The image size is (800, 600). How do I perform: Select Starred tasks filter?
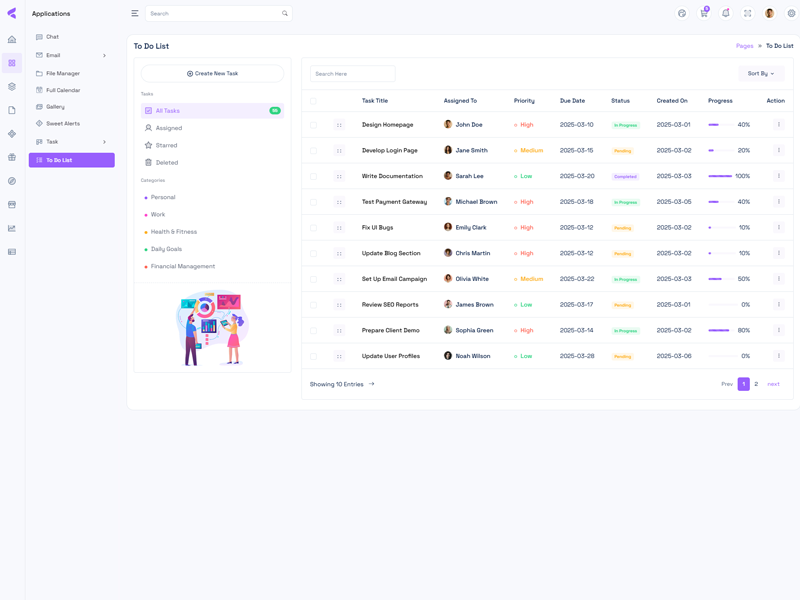[x=166, y=145]
